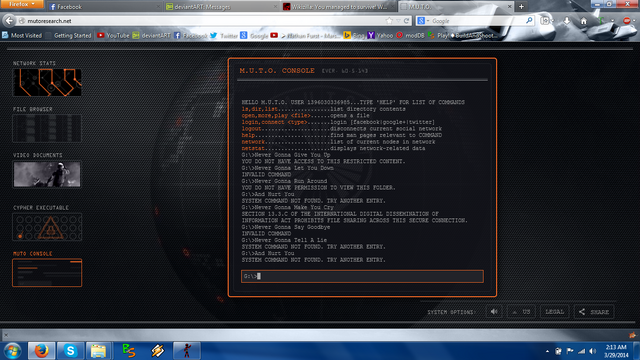Open the system volume tray icon
The height and width of the screenshot is (360, 640).
(593, 351)
